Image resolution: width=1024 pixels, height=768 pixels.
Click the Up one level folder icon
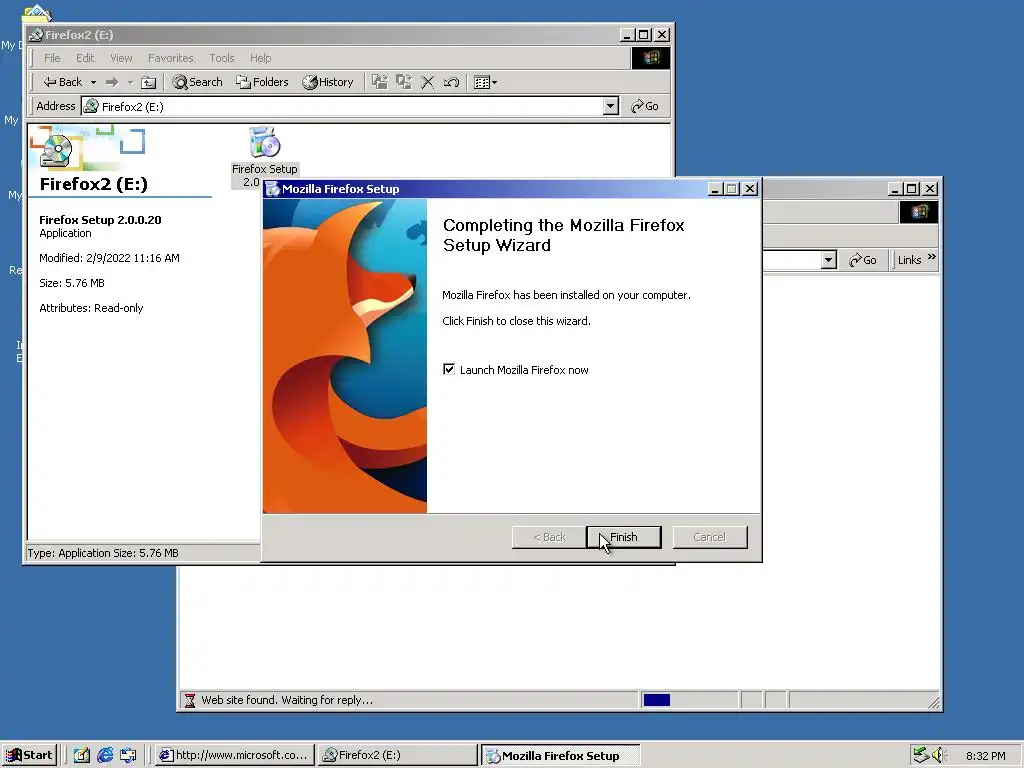[x=149, y=82]
